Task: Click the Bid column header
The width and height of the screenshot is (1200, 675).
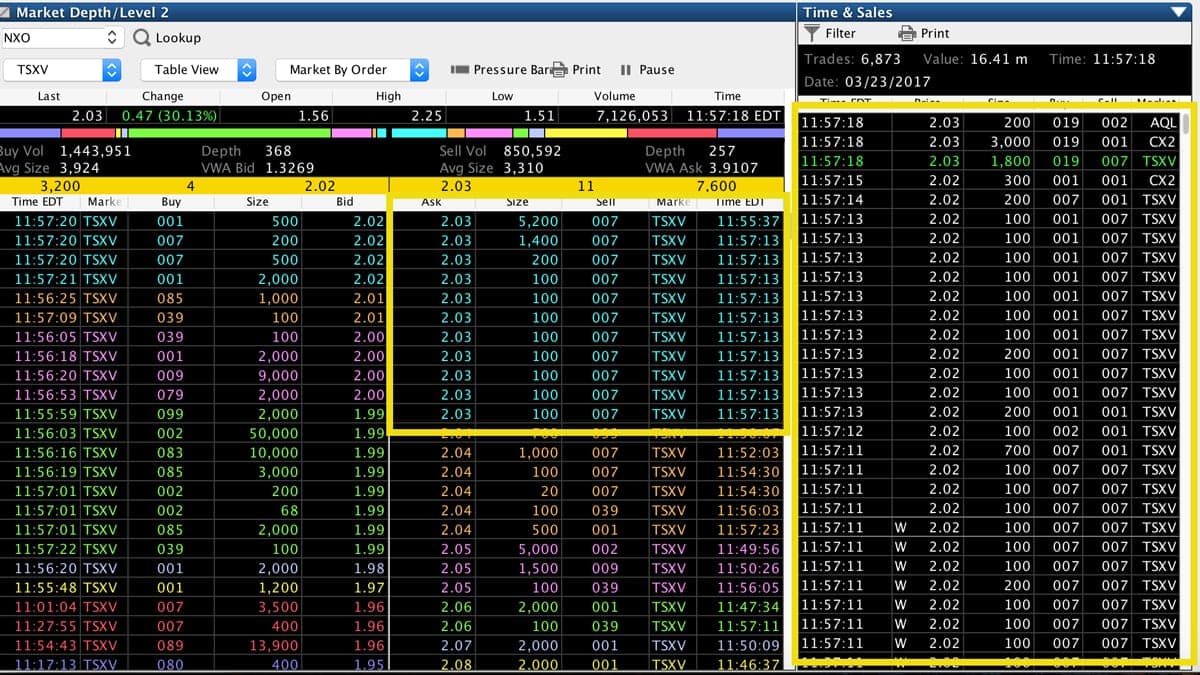Action: click(345, 202)
